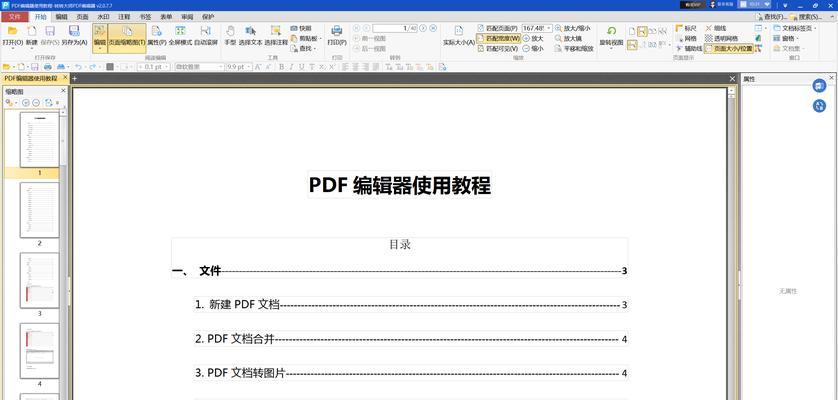This screenshot has height=400, width=838.
Task: Select the 放大镜 magnifier tool
Action: click(x=568, y=38)
